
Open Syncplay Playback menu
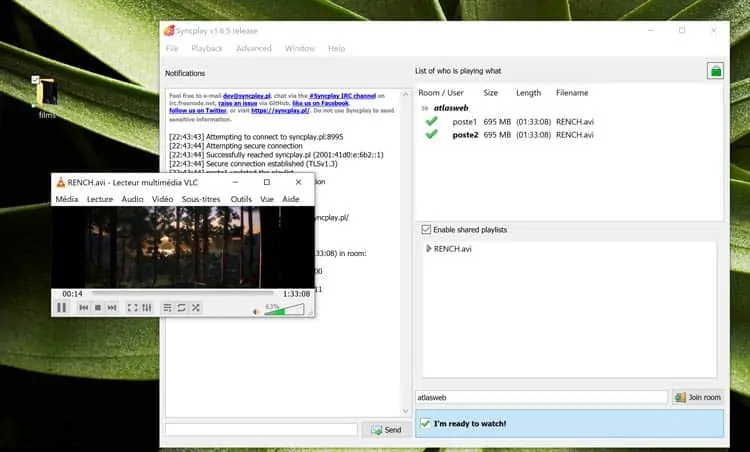pyautogui.click(x=207, y=48)
